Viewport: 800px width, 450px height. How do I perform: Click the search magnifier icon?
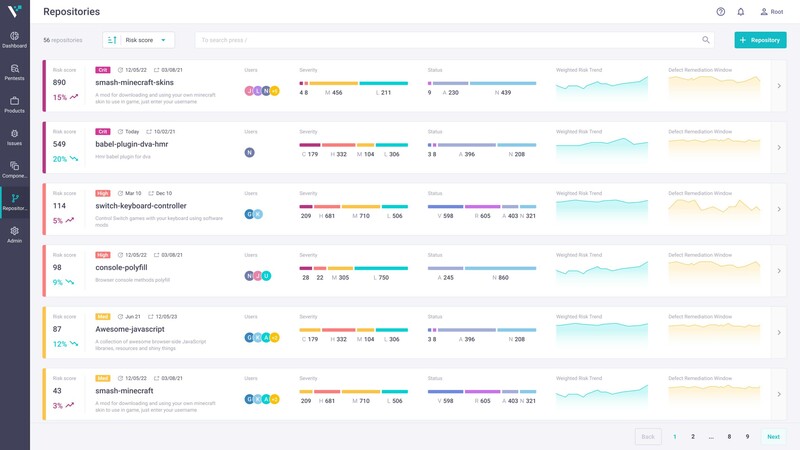point(706,40)
